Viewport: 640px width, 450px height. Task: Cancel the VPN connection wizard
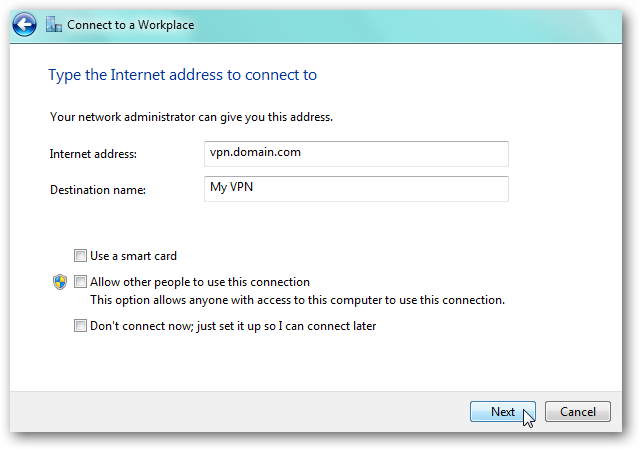pyautogui.click(x=577, y=412)
